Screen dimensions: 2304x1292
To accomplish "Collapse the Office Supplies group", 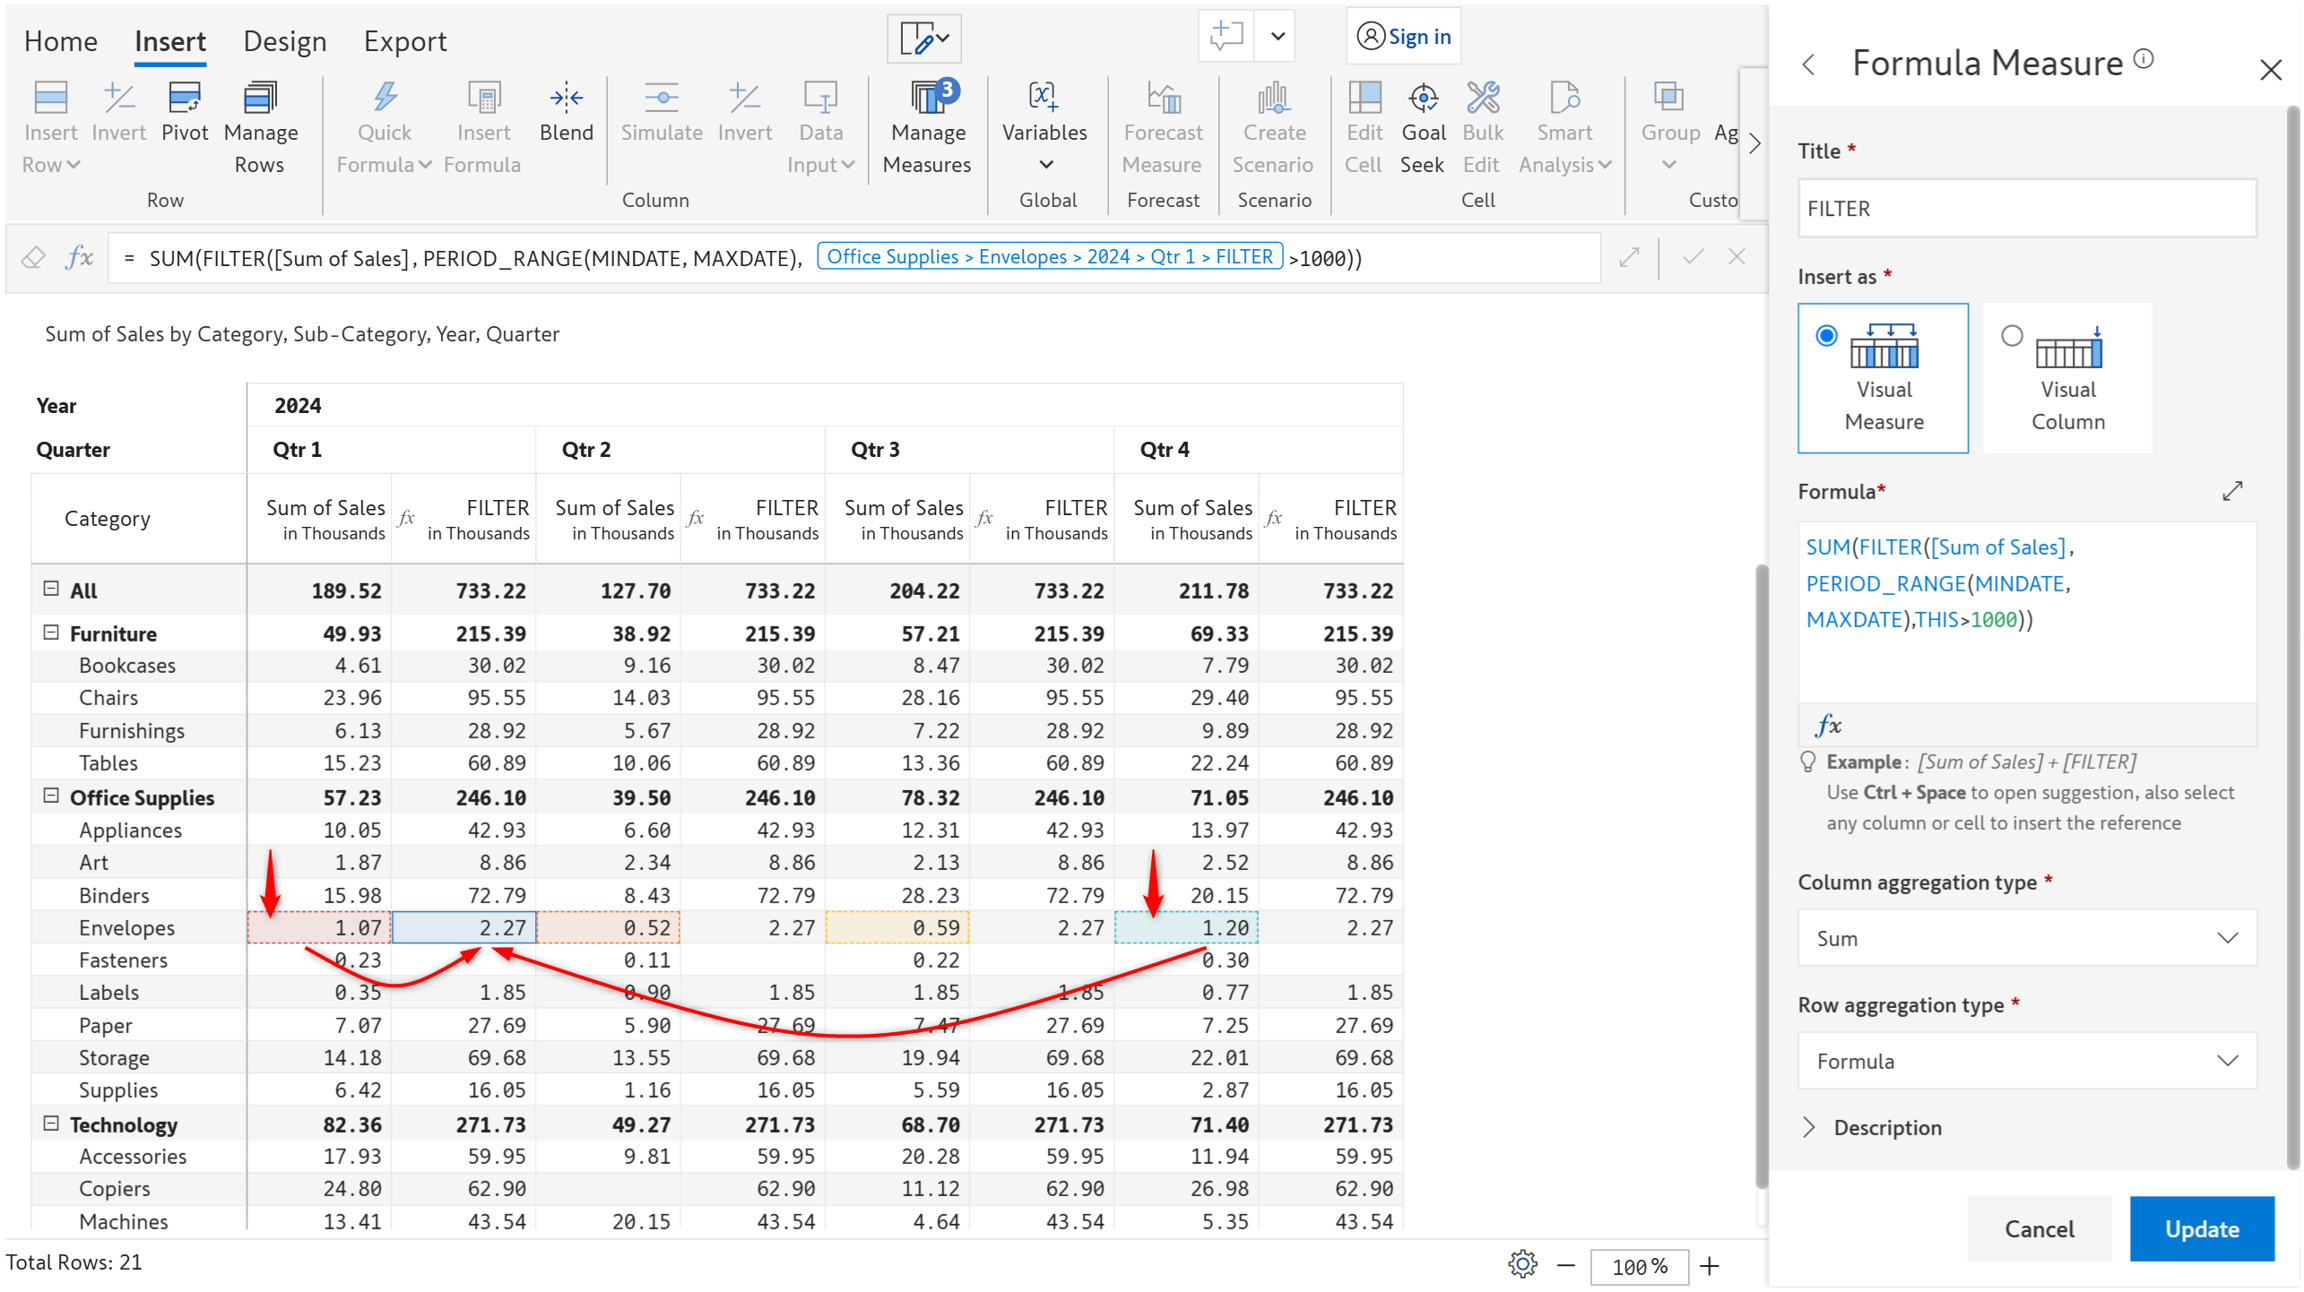I will click(51, 796).
